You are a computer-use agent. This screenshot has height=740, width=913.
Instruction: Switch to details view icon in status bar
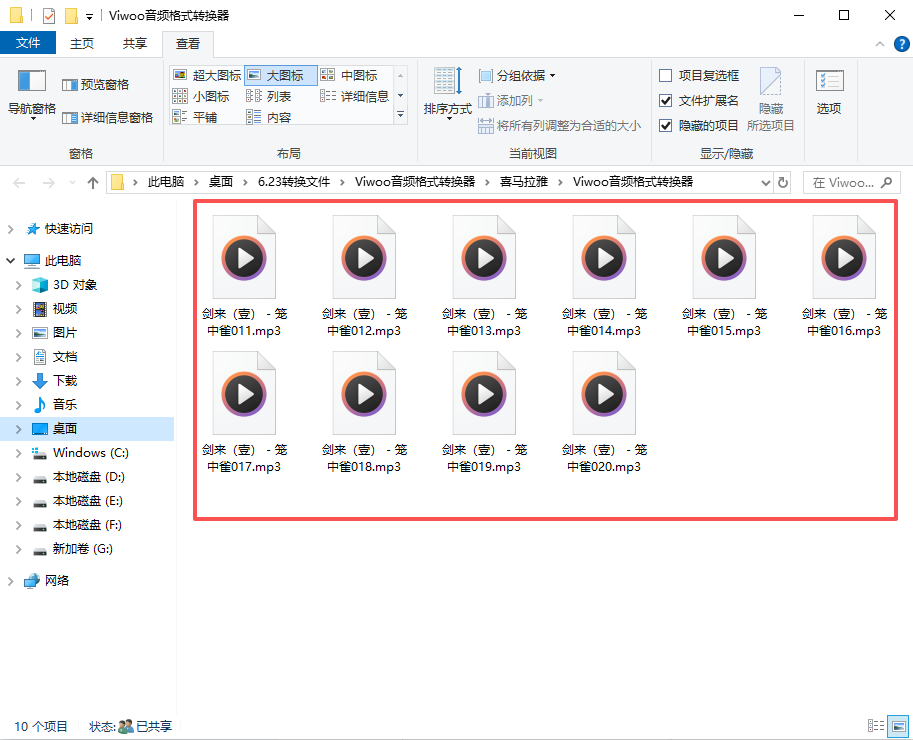pos(875,725)
